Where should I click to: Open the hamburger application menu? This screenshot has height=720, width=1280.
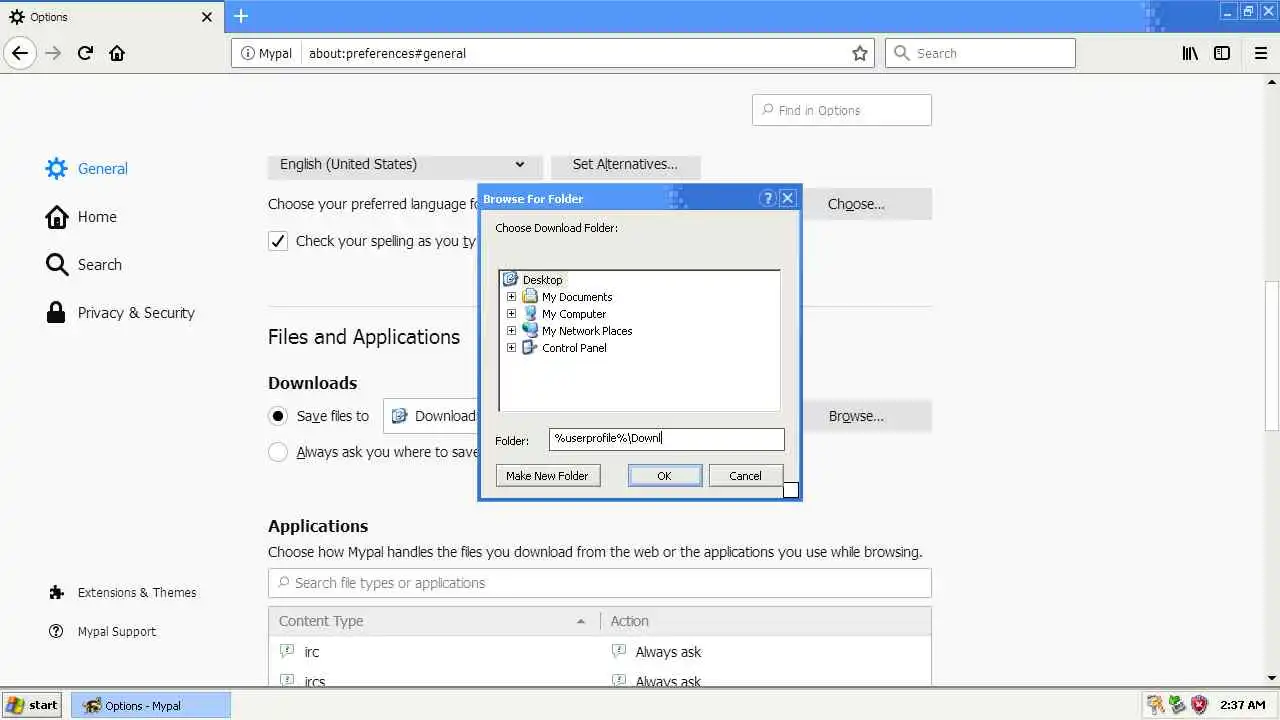[1260, 53]
